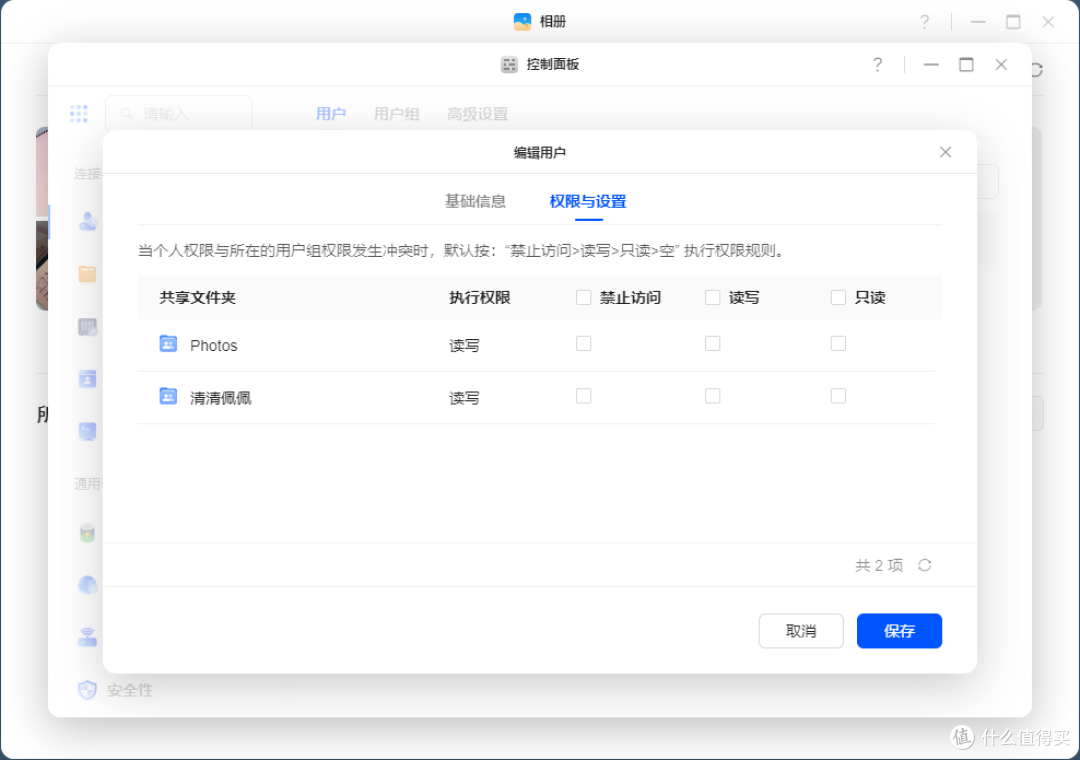The height and width of the screenshot is (760, 1080).
Task: Tick the 禁止访问 header checkbox
Action: (x=583, y=297)
